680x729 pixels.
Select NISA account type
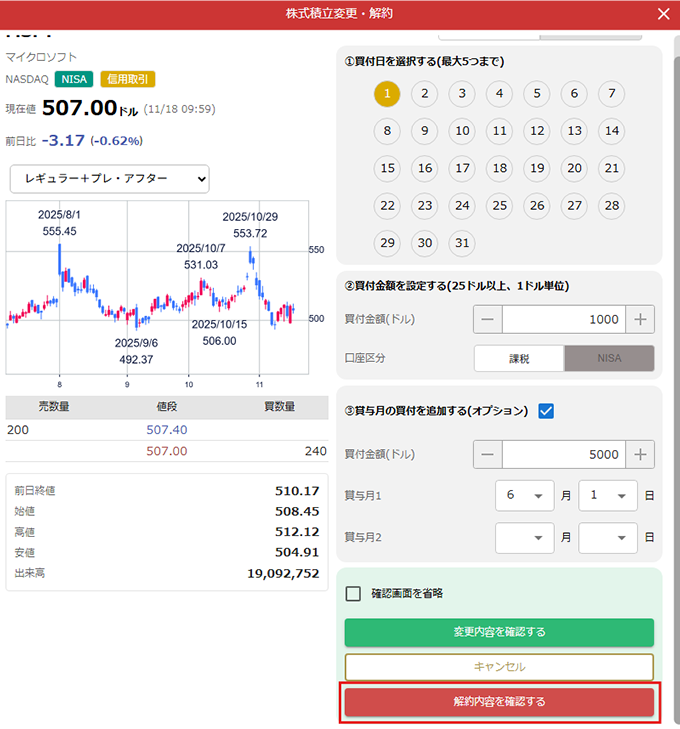click(x=609, y=359)
